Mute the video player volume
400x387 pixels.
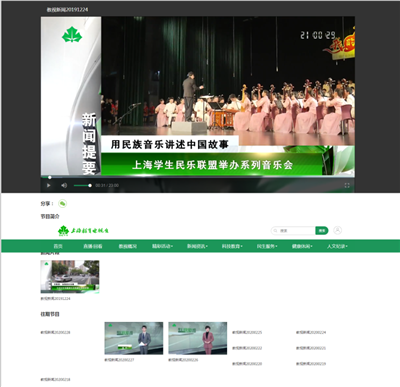64,185
